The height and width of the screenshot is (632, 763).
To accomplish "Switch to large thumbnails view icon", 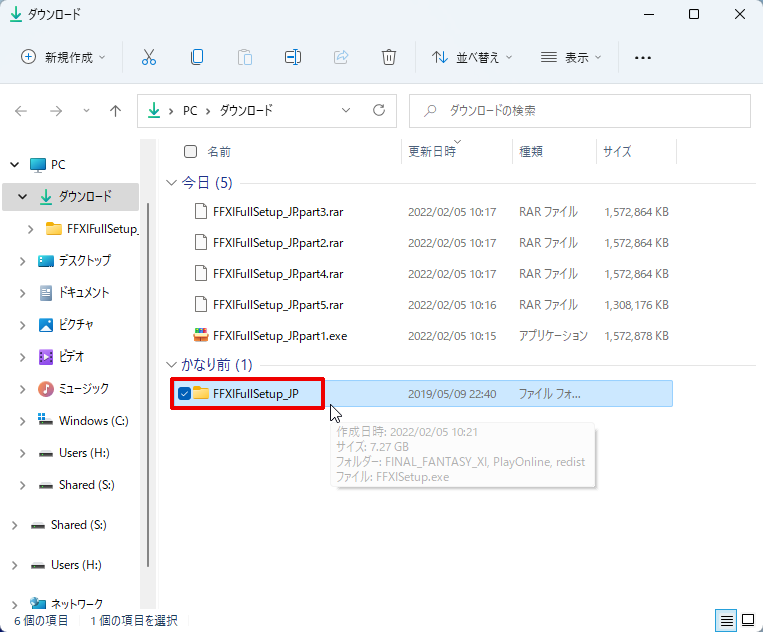I will (748, 620).
